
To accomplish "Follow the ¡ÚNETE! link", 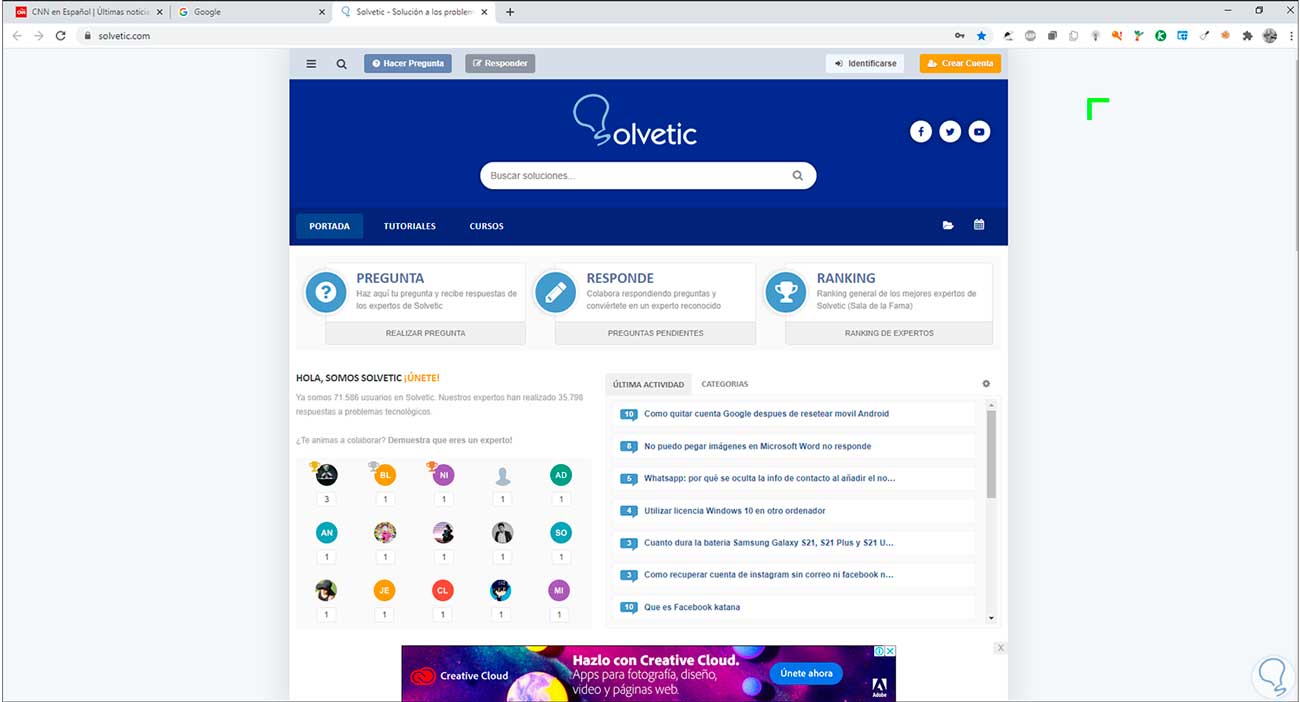I will pyautogui.click(x=421, y=377).
